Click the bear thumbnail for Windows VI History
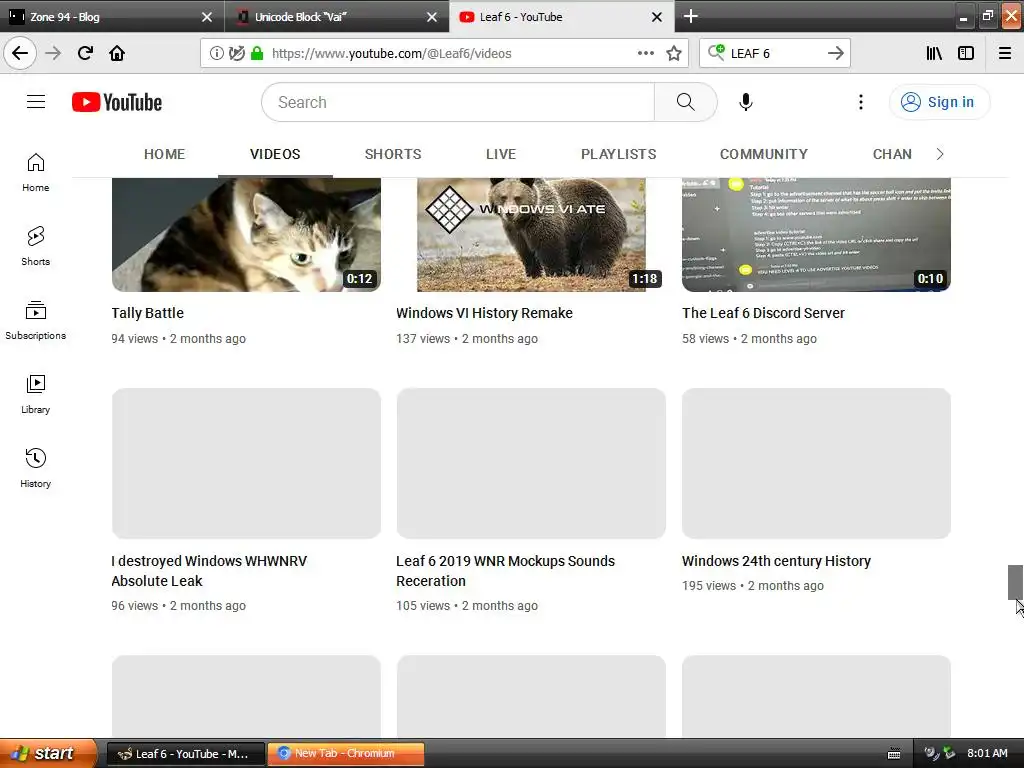The image size is (1024, 768). point(531,234)
